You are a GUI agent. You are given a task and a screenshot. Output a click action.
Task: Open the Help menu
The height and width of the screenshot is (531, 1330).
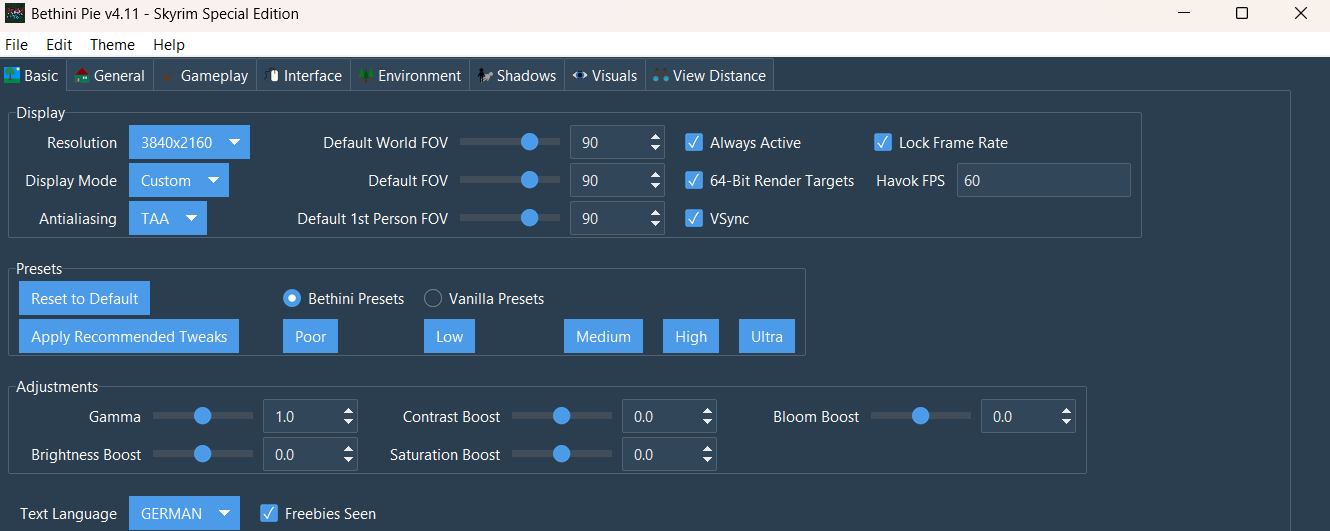coord(169,44)
